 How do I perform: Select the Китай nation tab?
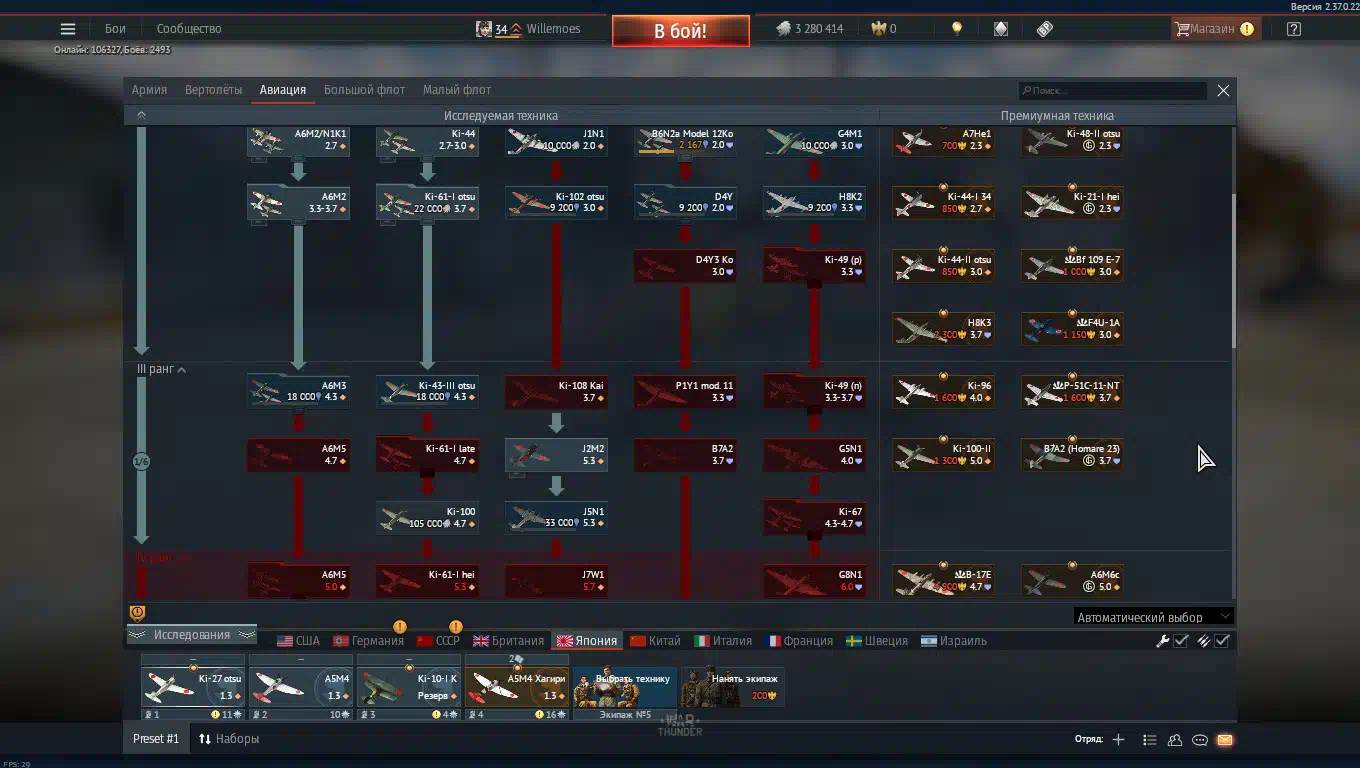pyautogui.click(x=655, y=641)
